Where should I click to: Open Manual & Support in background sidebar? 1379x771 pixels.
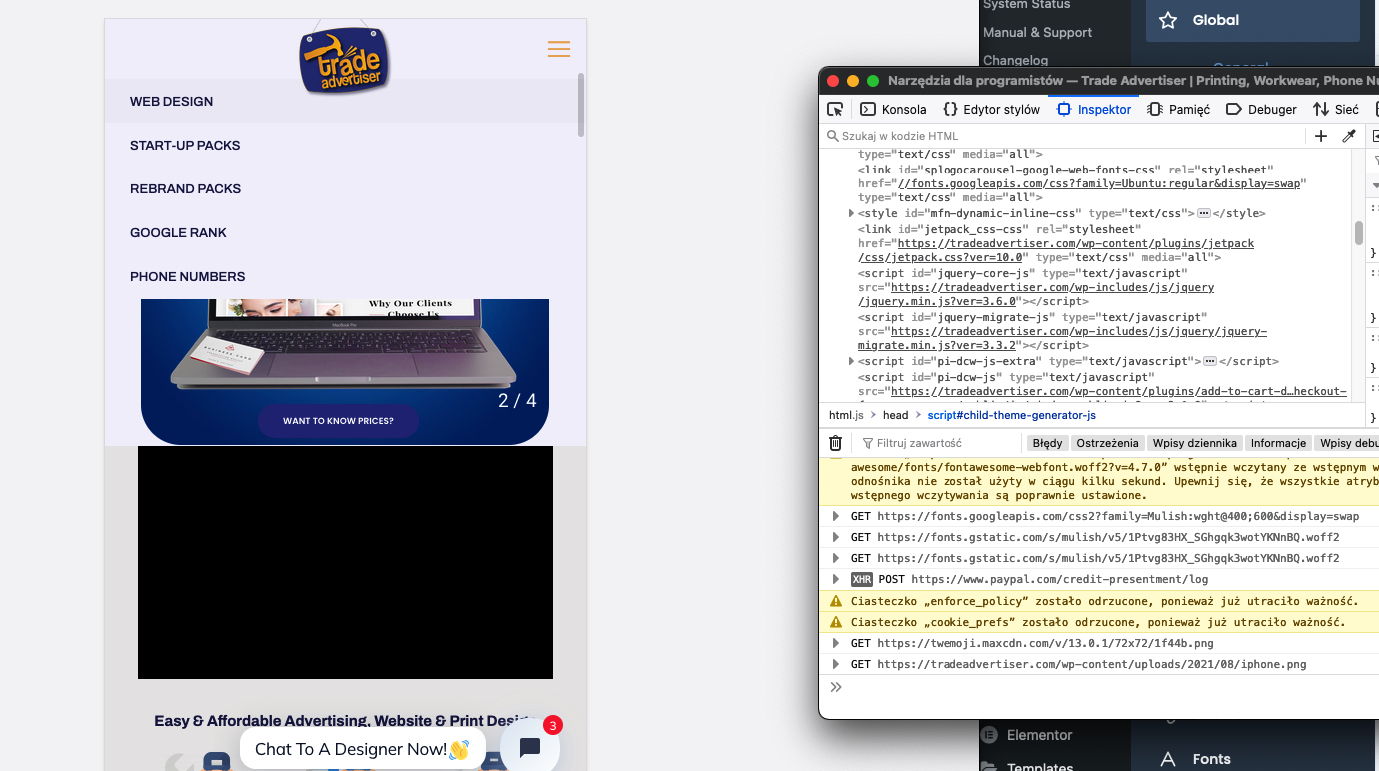click(1037, 32)
